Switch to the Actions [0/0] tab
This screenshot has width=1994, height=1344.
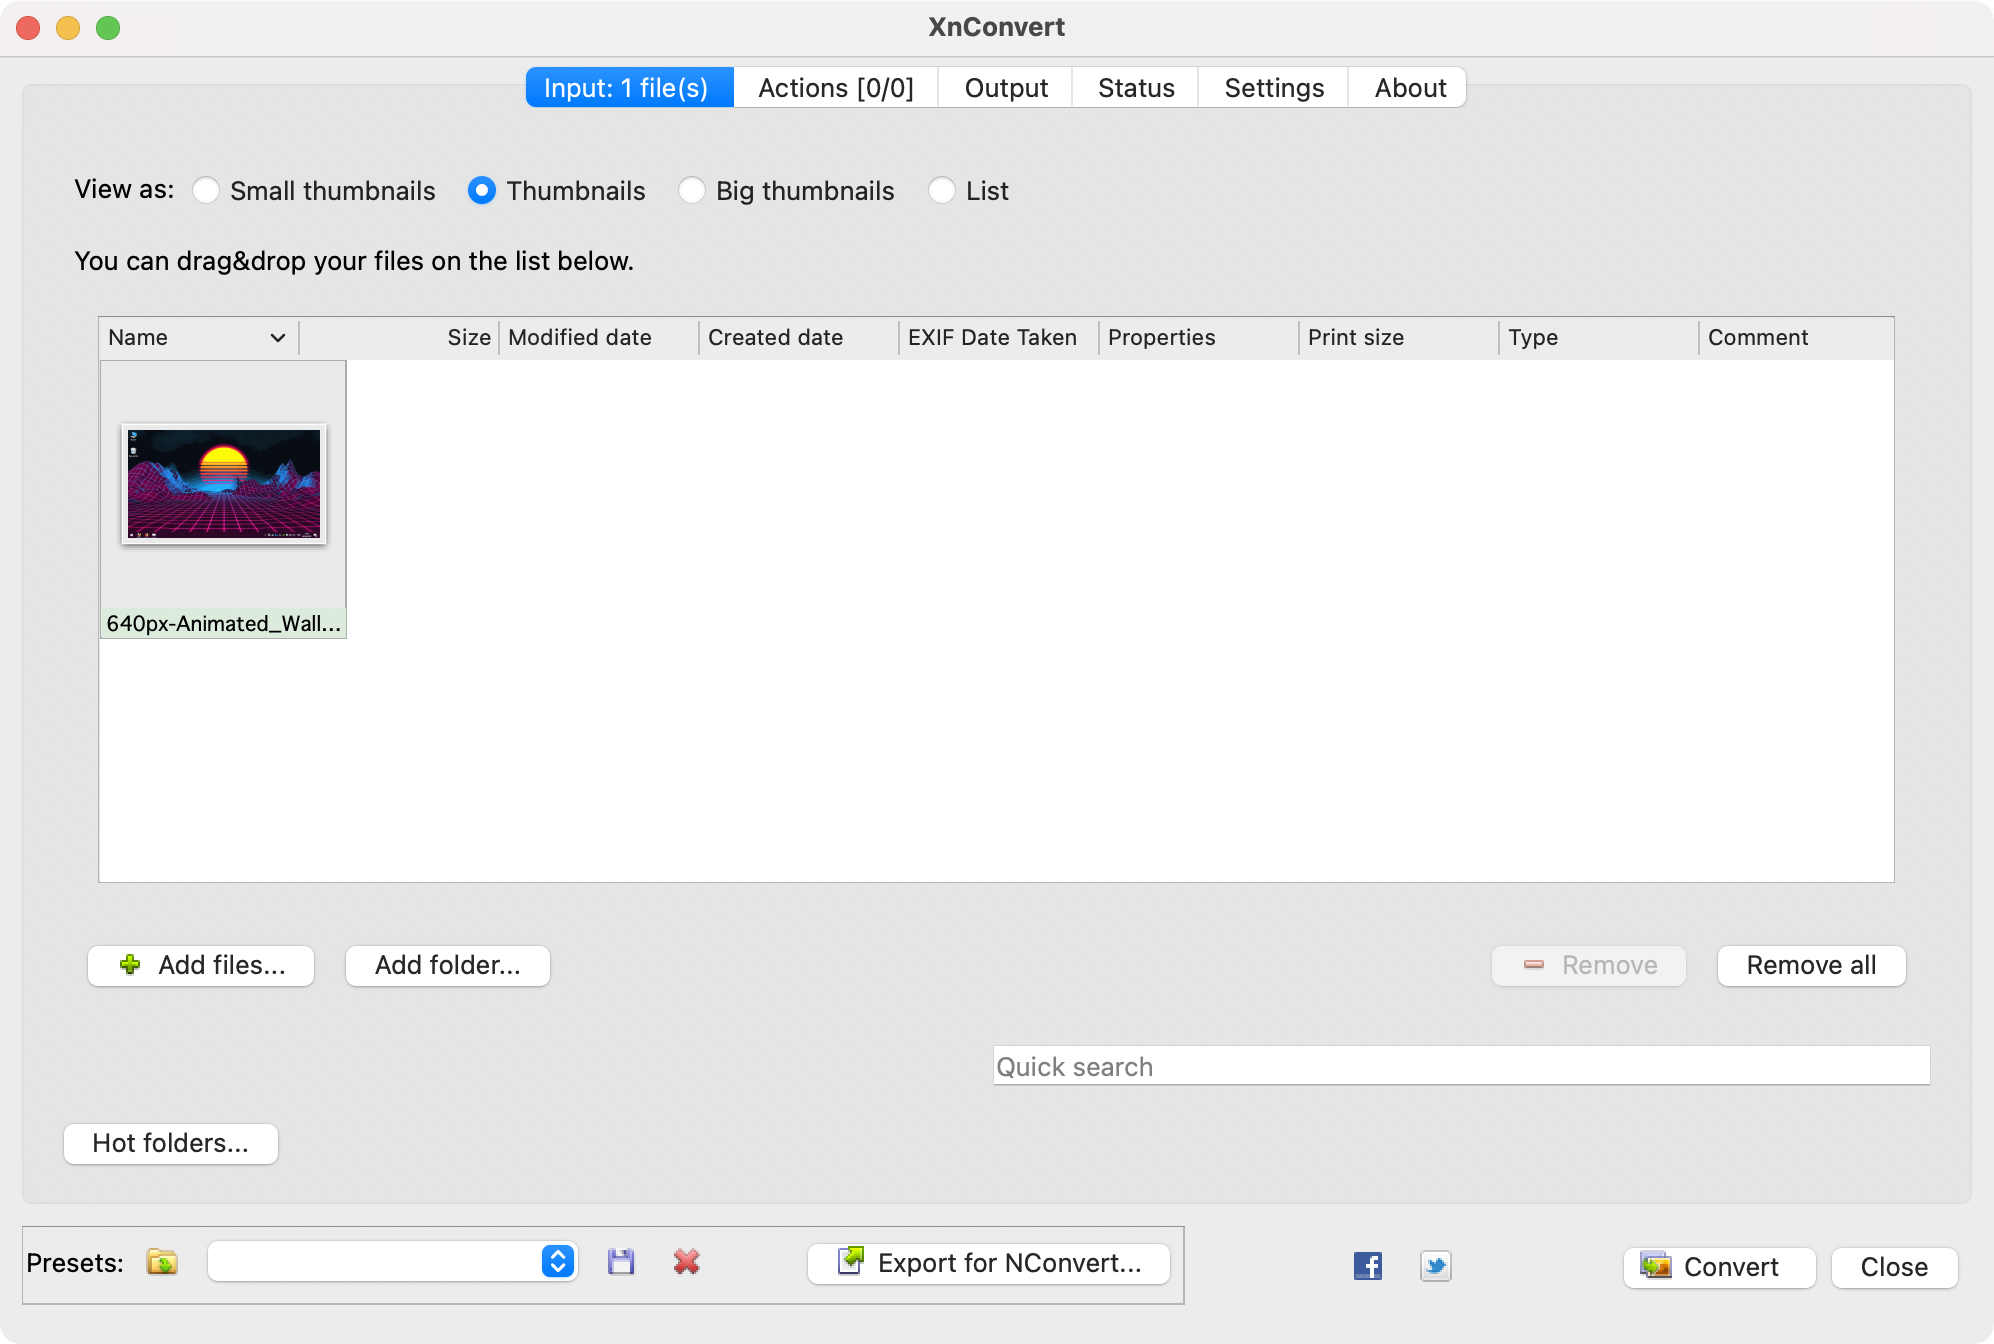point(836,88)
